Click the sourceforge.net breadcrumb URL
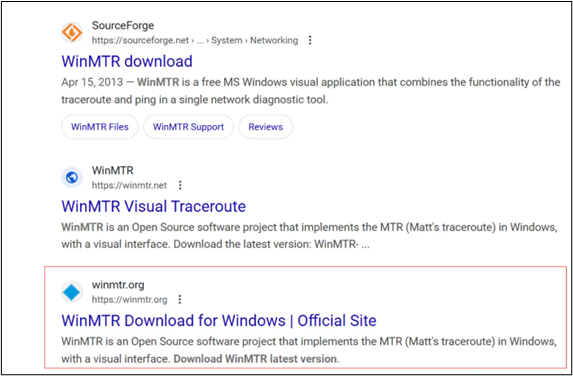This screenshot has height=376, width=573. [195, 40]
